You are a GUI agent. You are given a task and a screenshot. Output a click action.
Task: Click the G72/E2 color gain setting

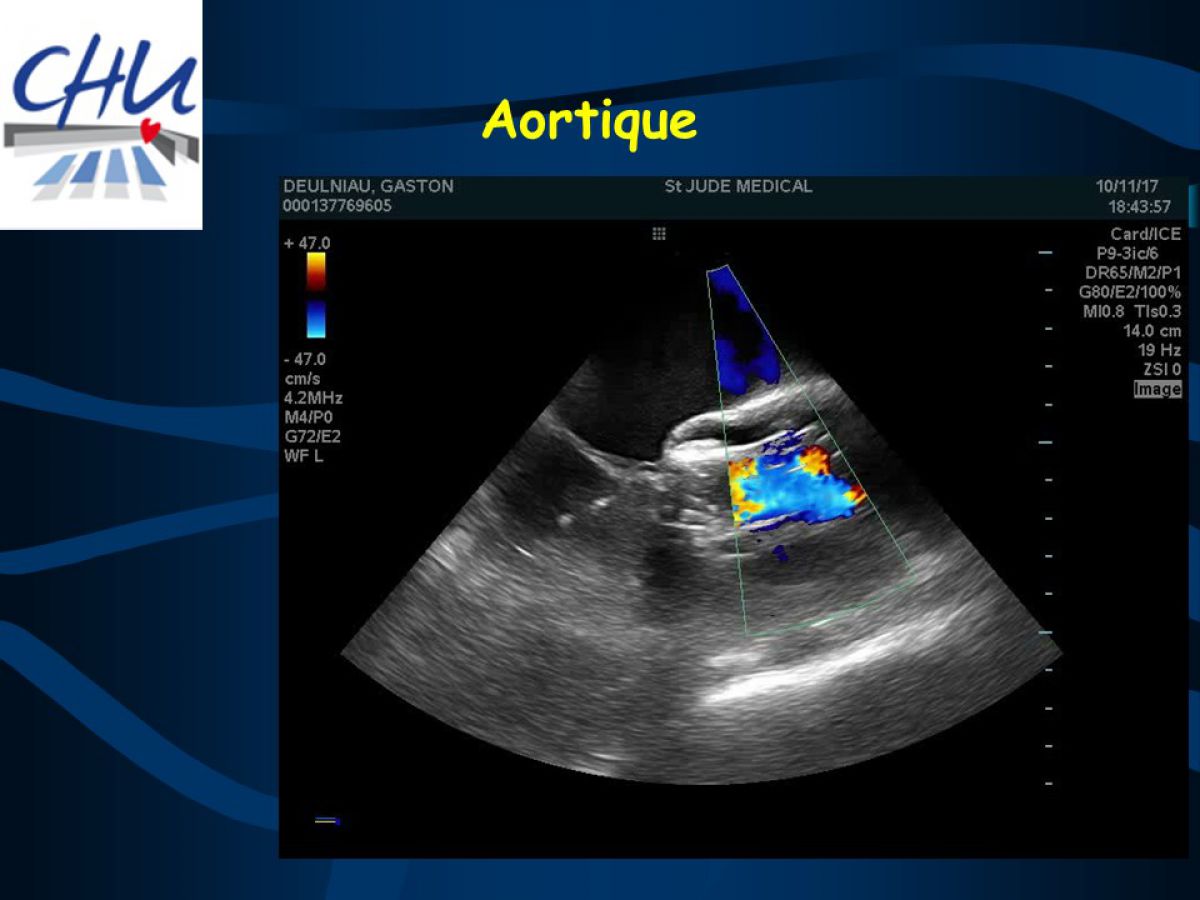[x=313, y=437]
